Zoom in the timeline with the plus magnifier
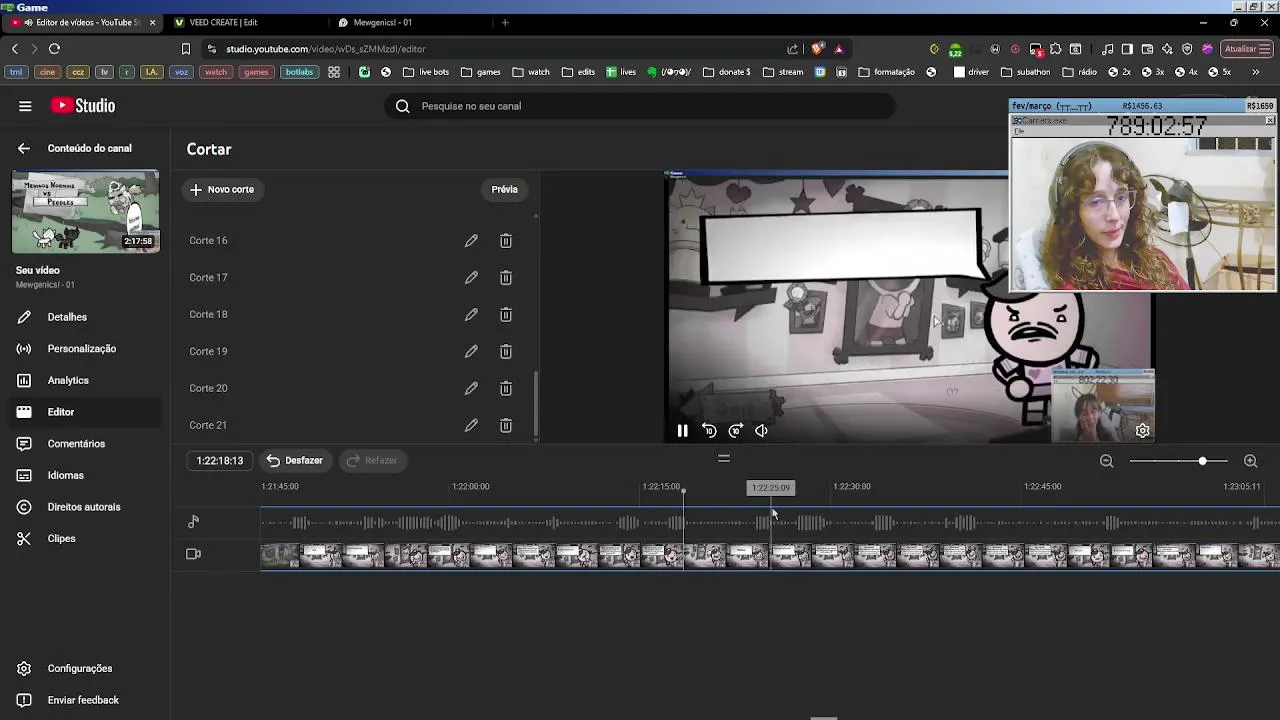Image resolution: width=1280 pixels, height=720 pixels. [x=1250, y=461]
